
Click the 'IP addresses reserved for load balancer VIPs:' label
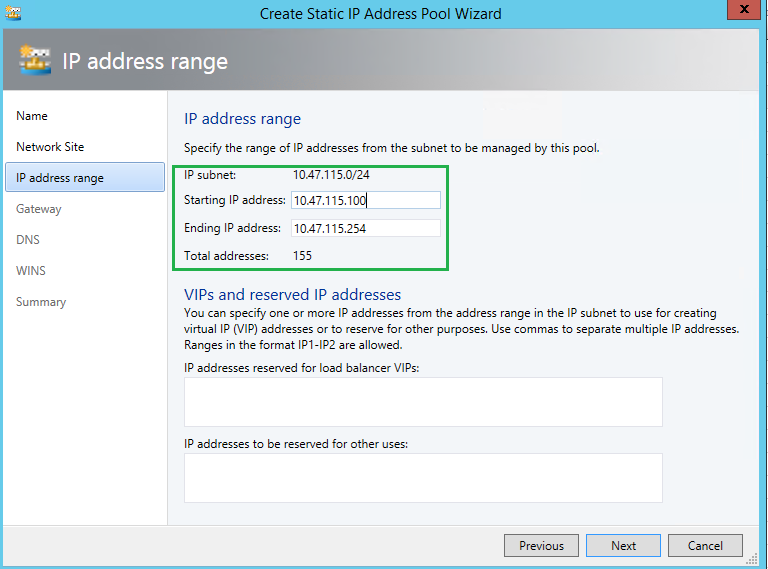pos(302,368)
